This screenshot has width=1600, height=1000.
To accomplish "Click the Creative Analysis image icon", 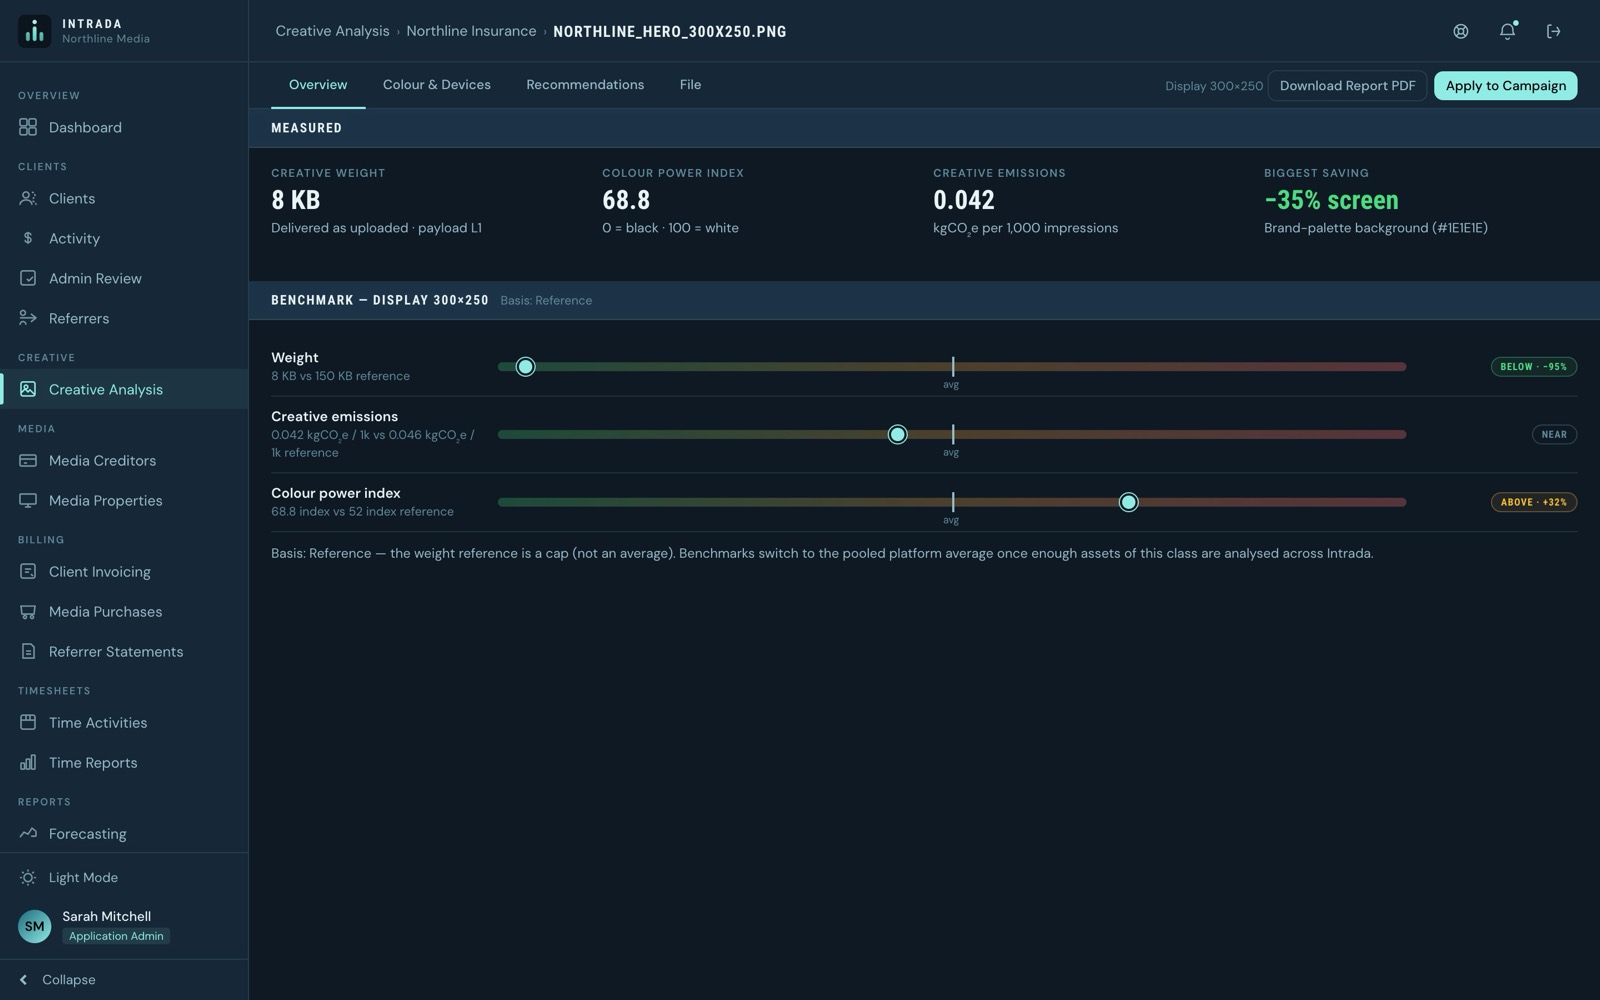I will pyautogui.click(x=28, y=389).
